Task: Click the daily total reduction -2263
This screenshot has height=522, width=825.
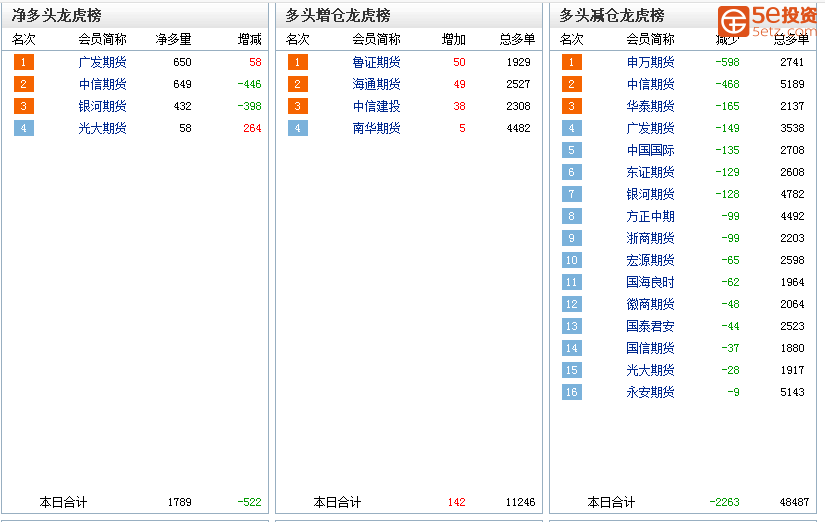Action: [x=725, y=503]
